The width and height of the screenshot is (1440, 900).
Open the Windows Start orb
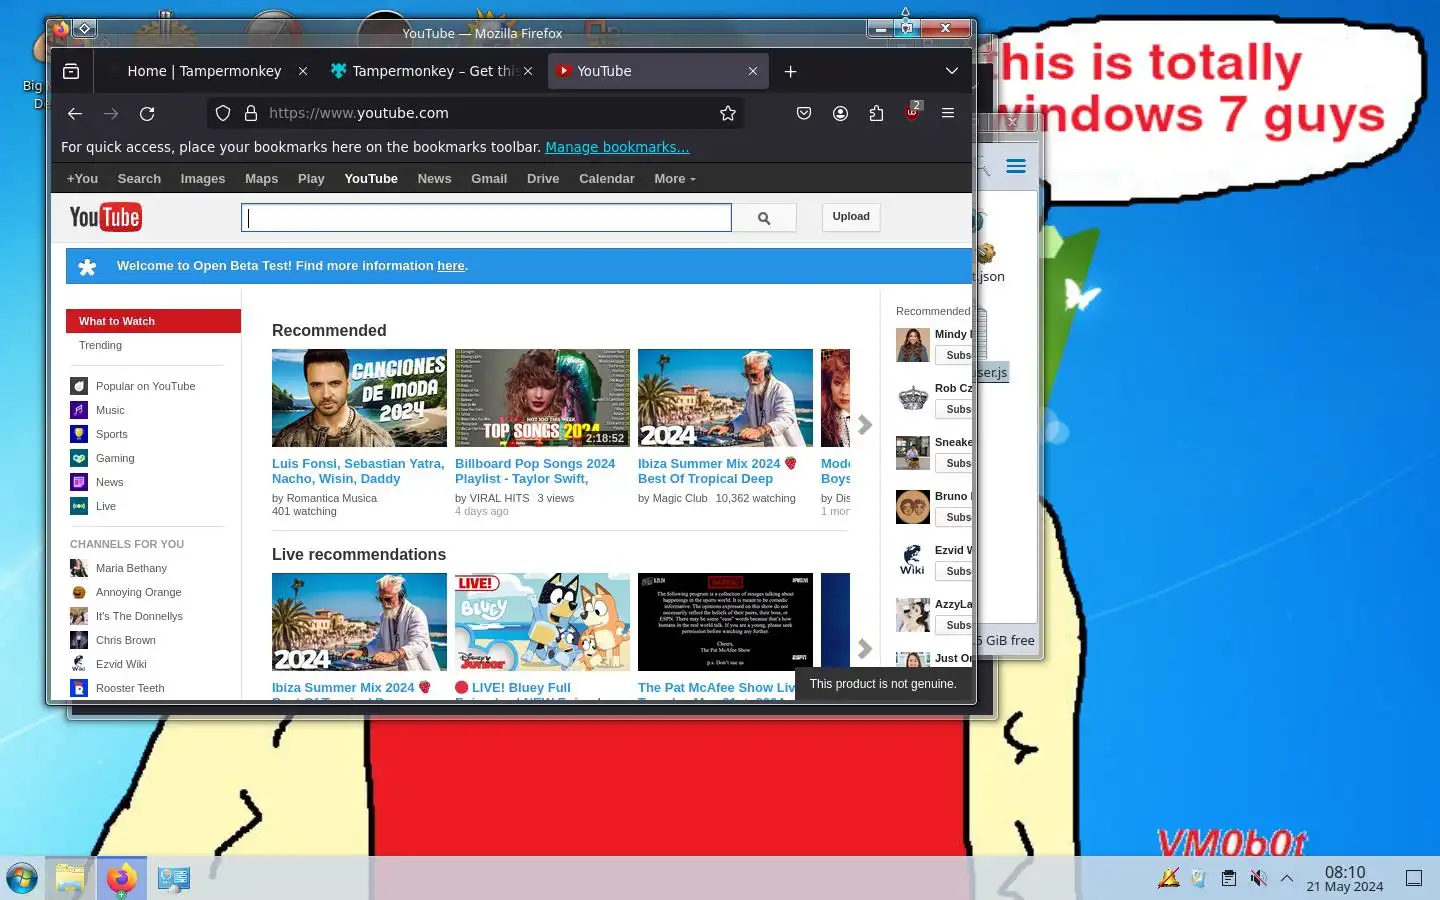22,878
